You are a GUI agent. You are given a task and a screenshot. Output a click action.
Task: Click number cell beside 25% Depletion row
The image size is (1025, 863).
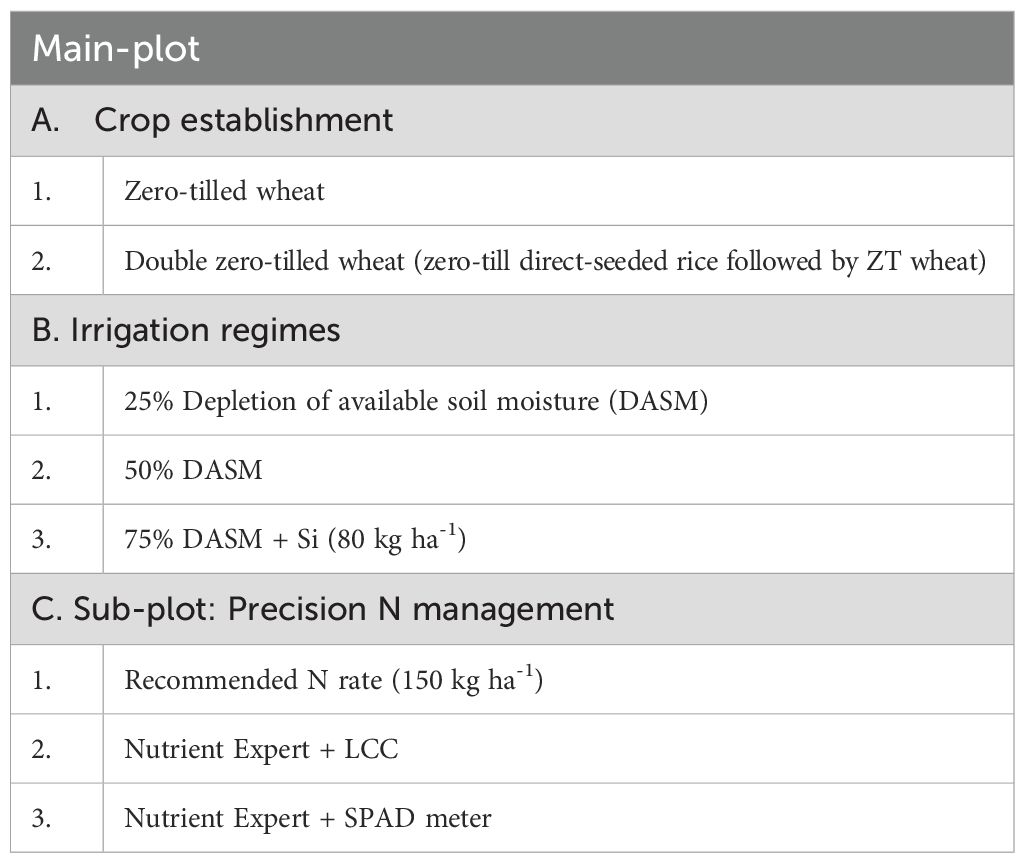(x=43, y=401)
